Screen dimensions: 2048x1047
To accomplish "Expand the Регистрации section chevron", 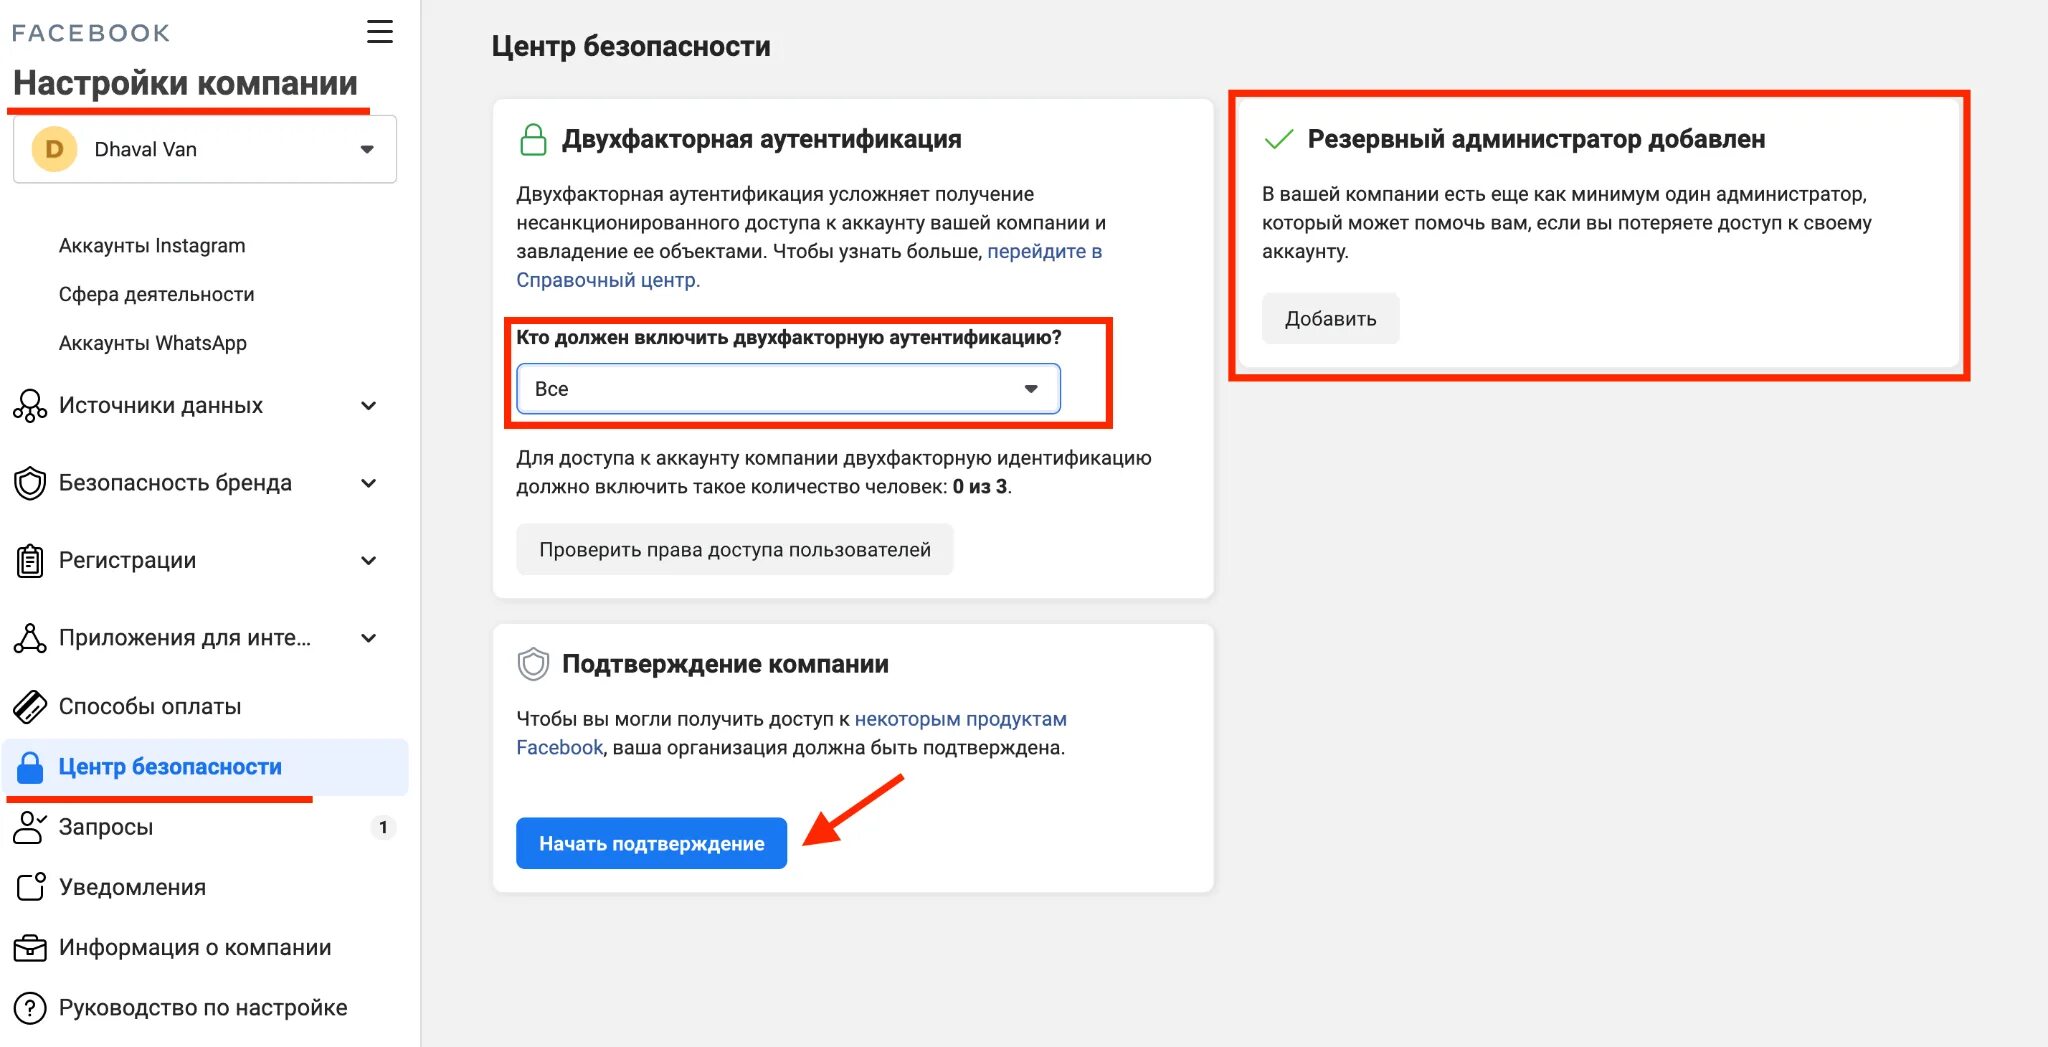I will (x=368, y=561).
